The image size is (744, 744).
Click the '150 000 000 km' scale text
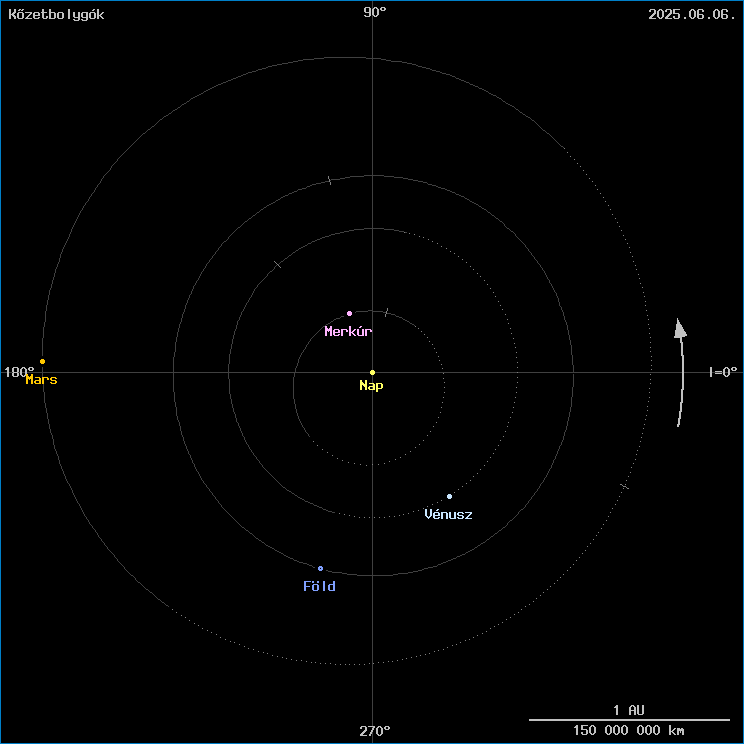629,730
